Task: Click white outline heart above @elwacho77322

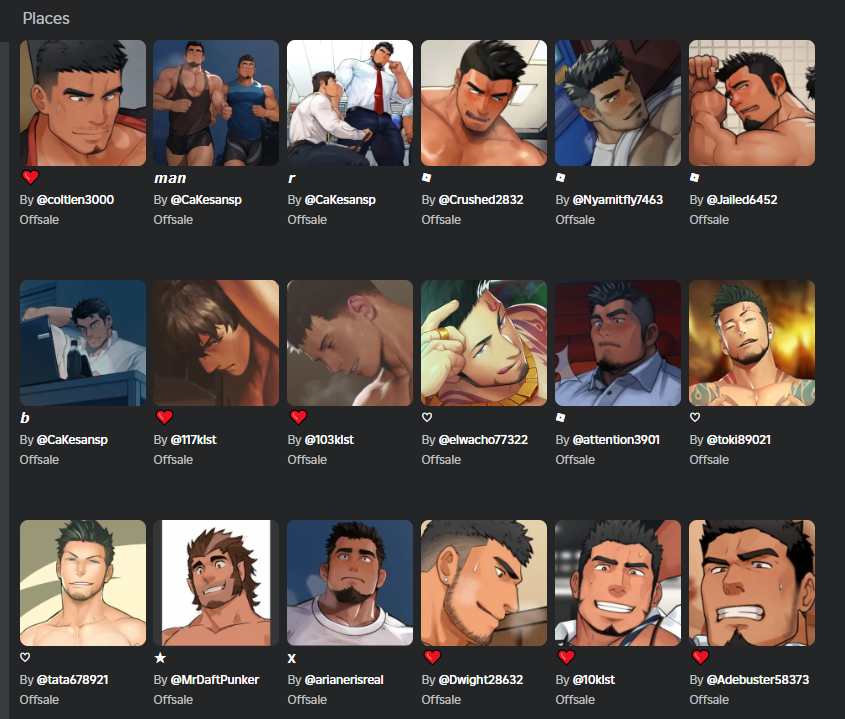Action: 427,417
